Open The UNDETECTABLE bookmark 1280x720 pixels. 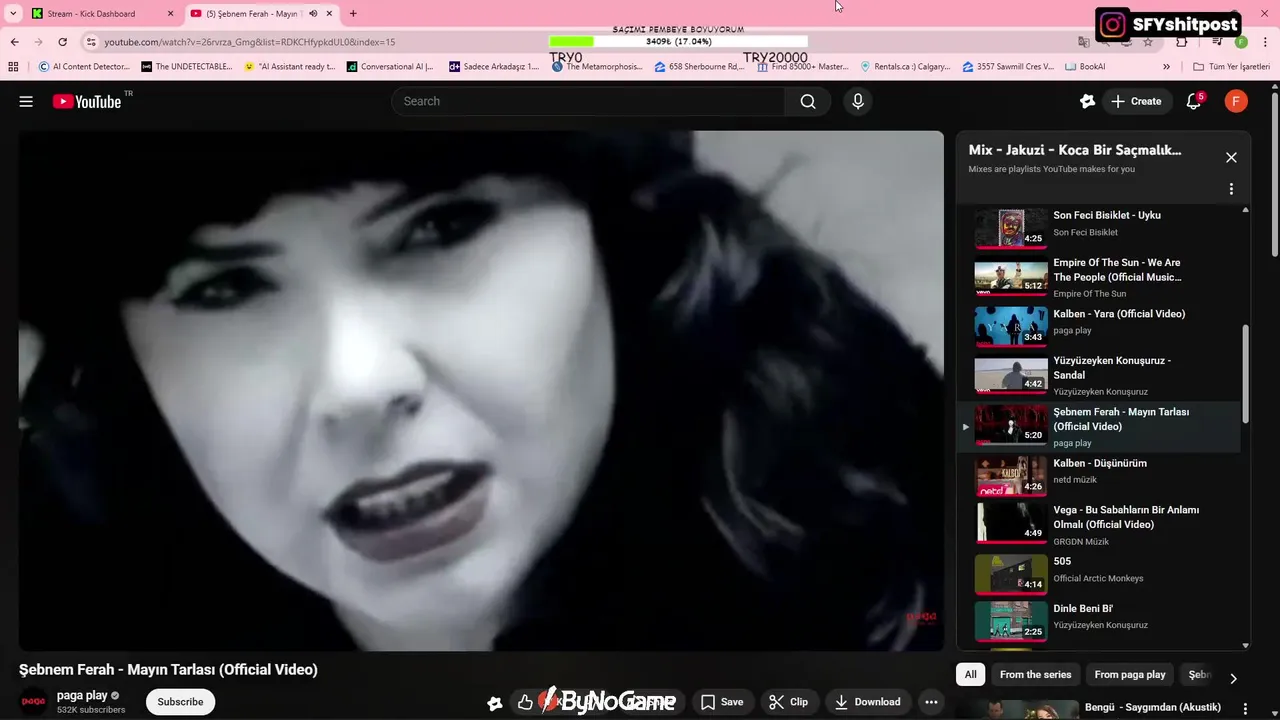click(x=187, y=66)
